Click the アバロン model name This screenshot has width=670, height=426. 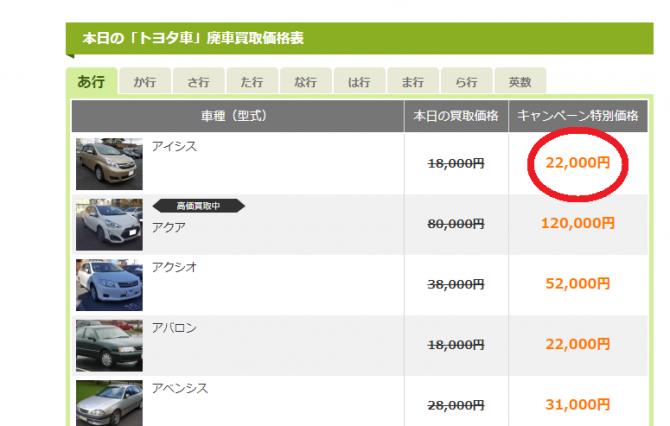pyautogui.click(x=174, y=328)
